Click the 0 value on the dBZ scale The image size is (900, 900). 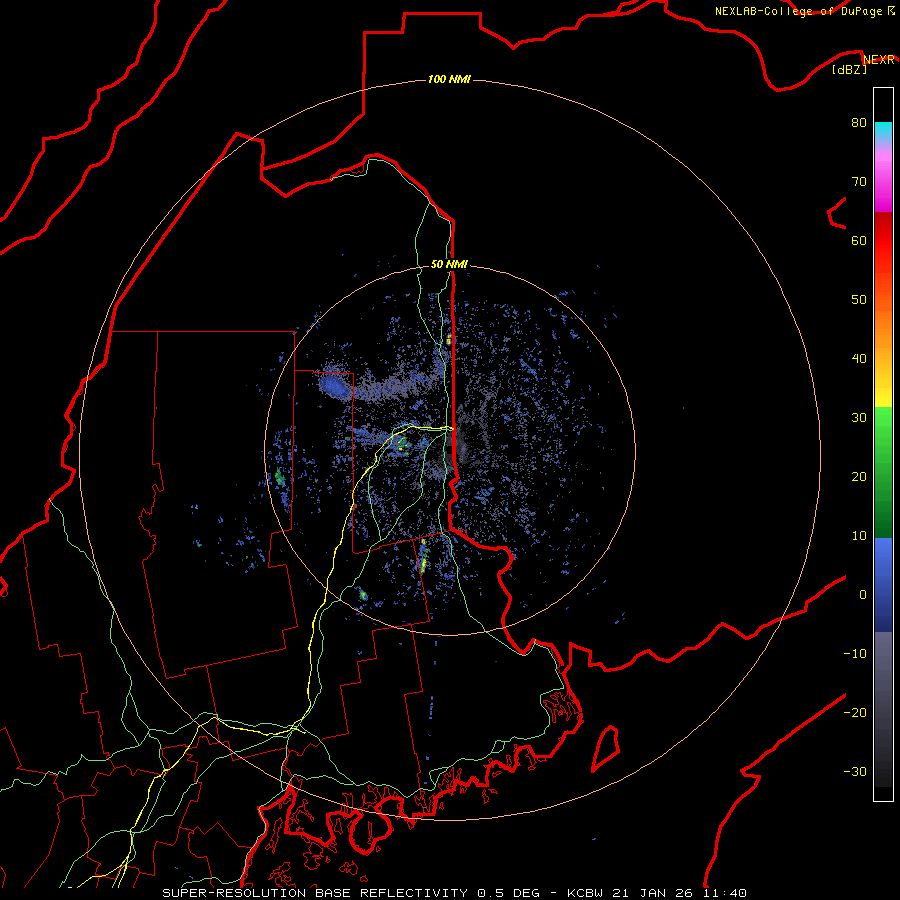tap(863, 595)
